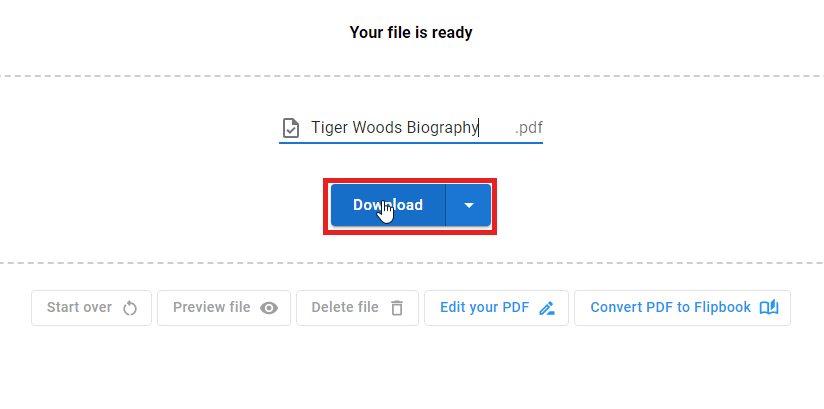Click the Your file is ready heading
Image resolution: width=824 pixels, height=409 pixels.
coord(411,33)
